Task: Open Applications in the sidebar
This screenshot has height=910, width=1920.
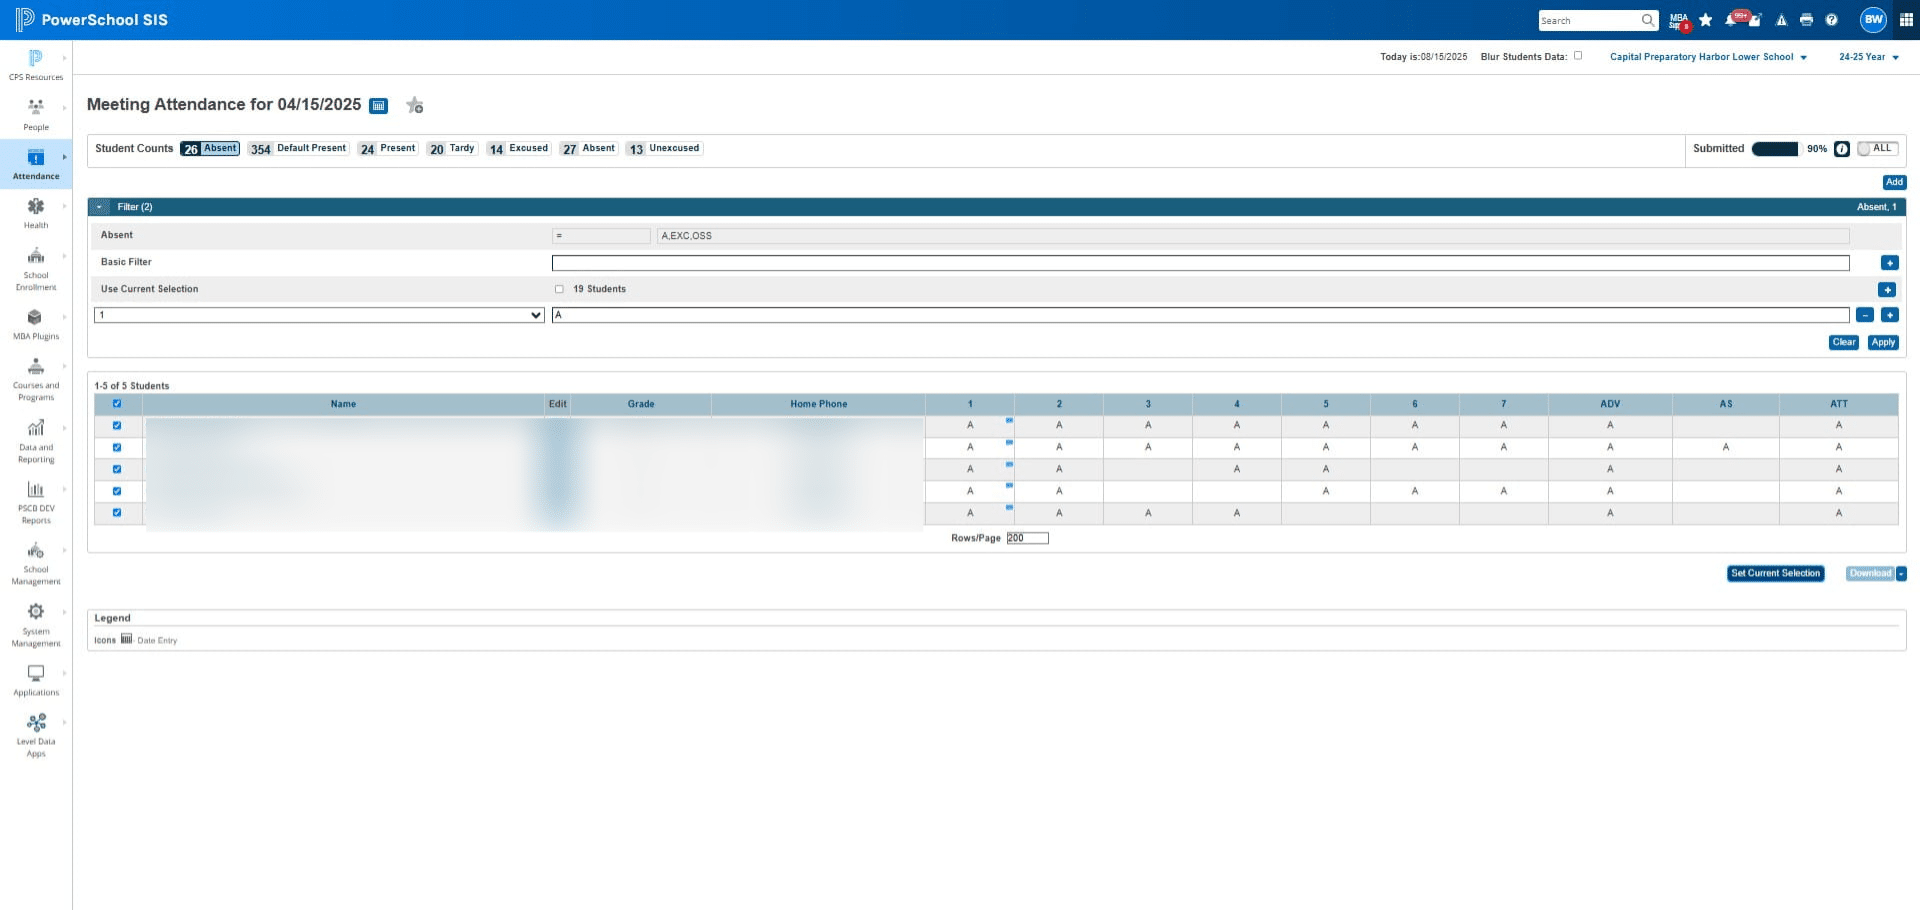Action: point(36,681)
